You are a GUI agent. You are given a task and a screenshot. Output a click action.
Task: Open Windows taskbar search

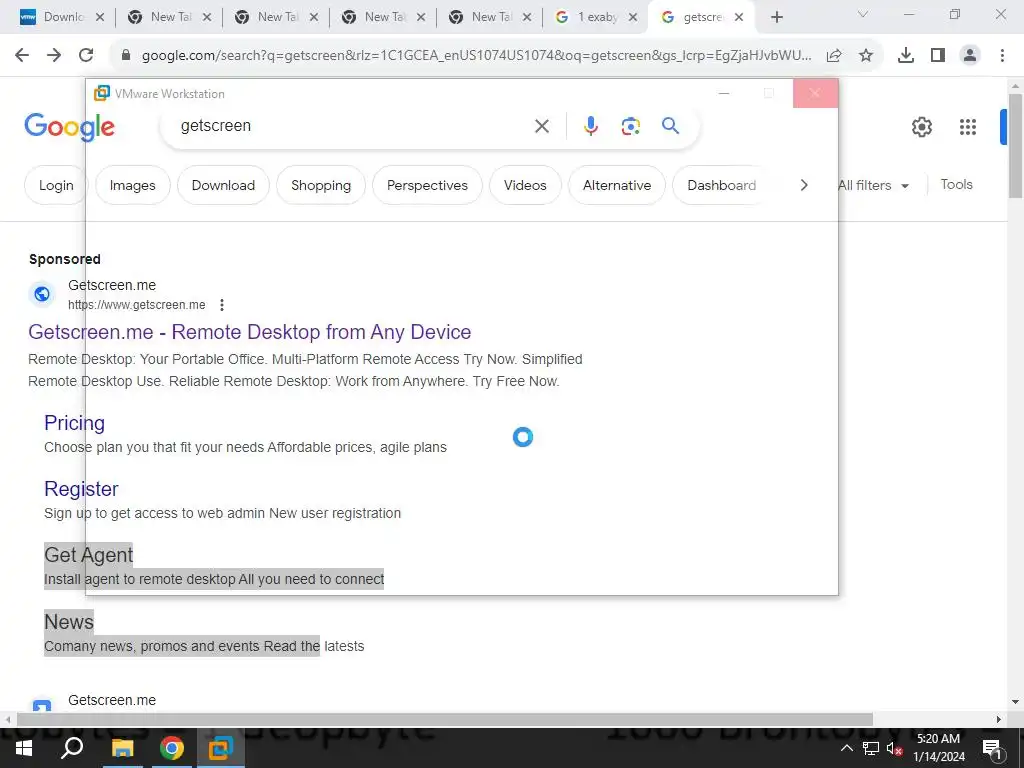(72, 748)
